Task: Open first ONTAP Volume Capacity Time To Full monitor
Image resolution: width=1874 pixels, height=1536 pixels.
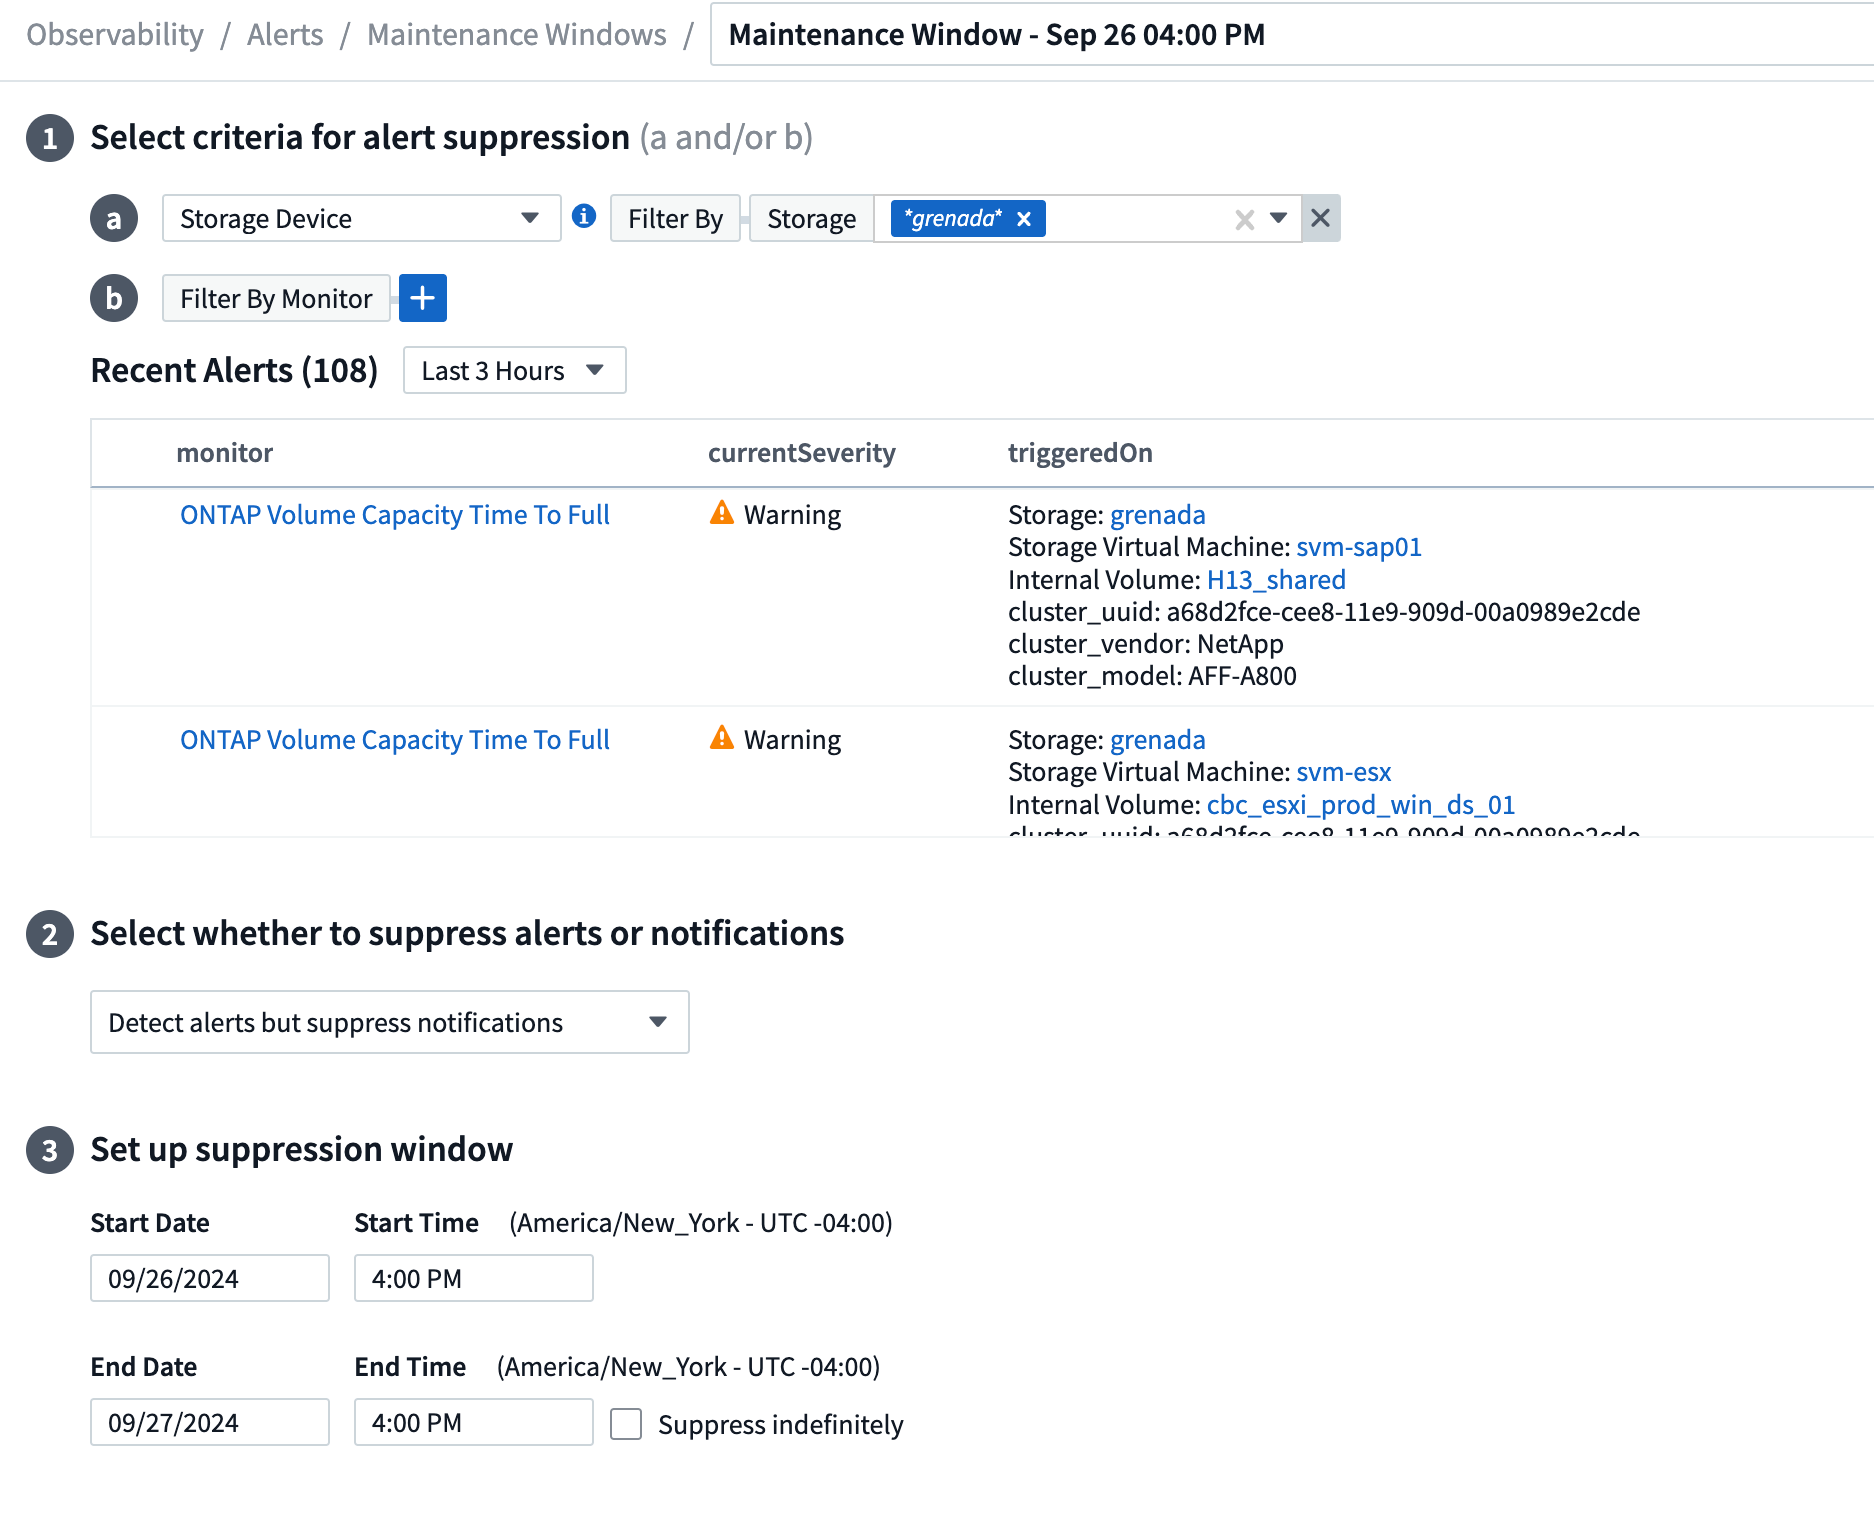Action: coord(394,515)
